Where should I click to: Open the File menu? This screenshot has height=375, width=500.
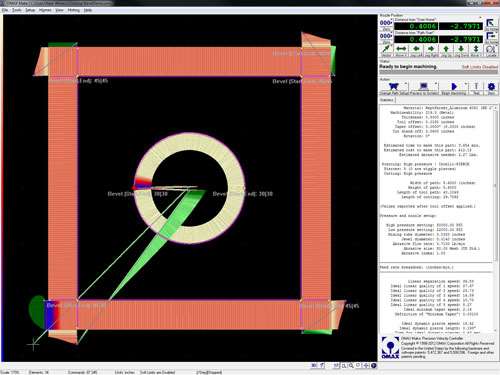(x=5, y=10)
